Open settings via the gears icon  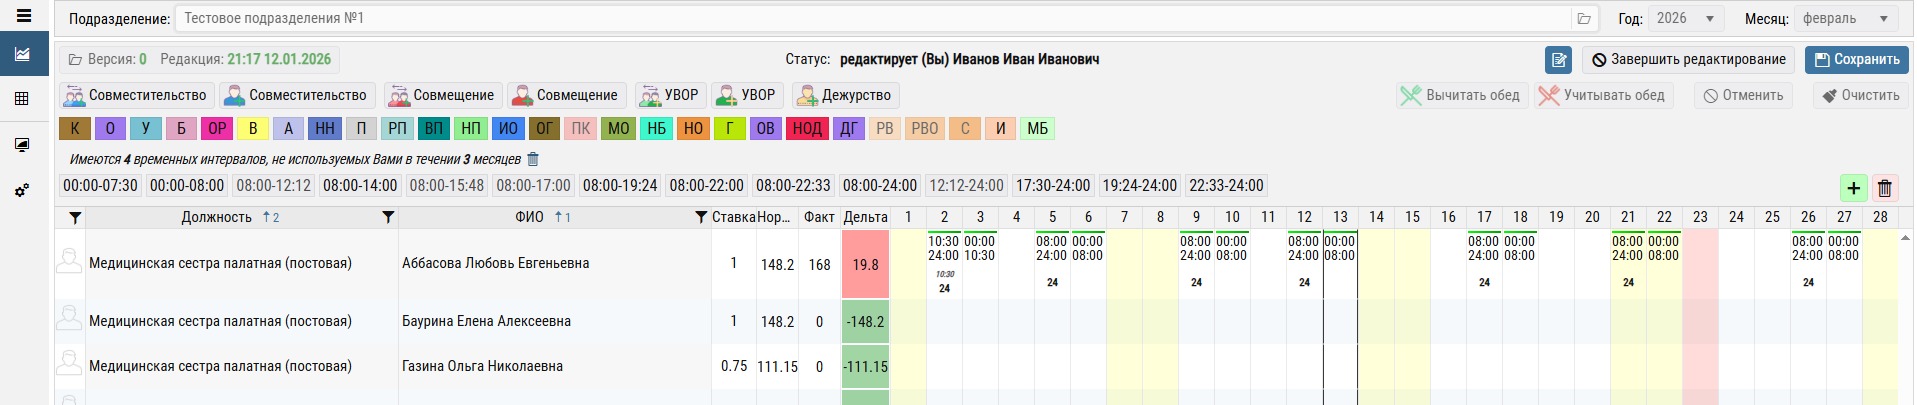[22, 190]
